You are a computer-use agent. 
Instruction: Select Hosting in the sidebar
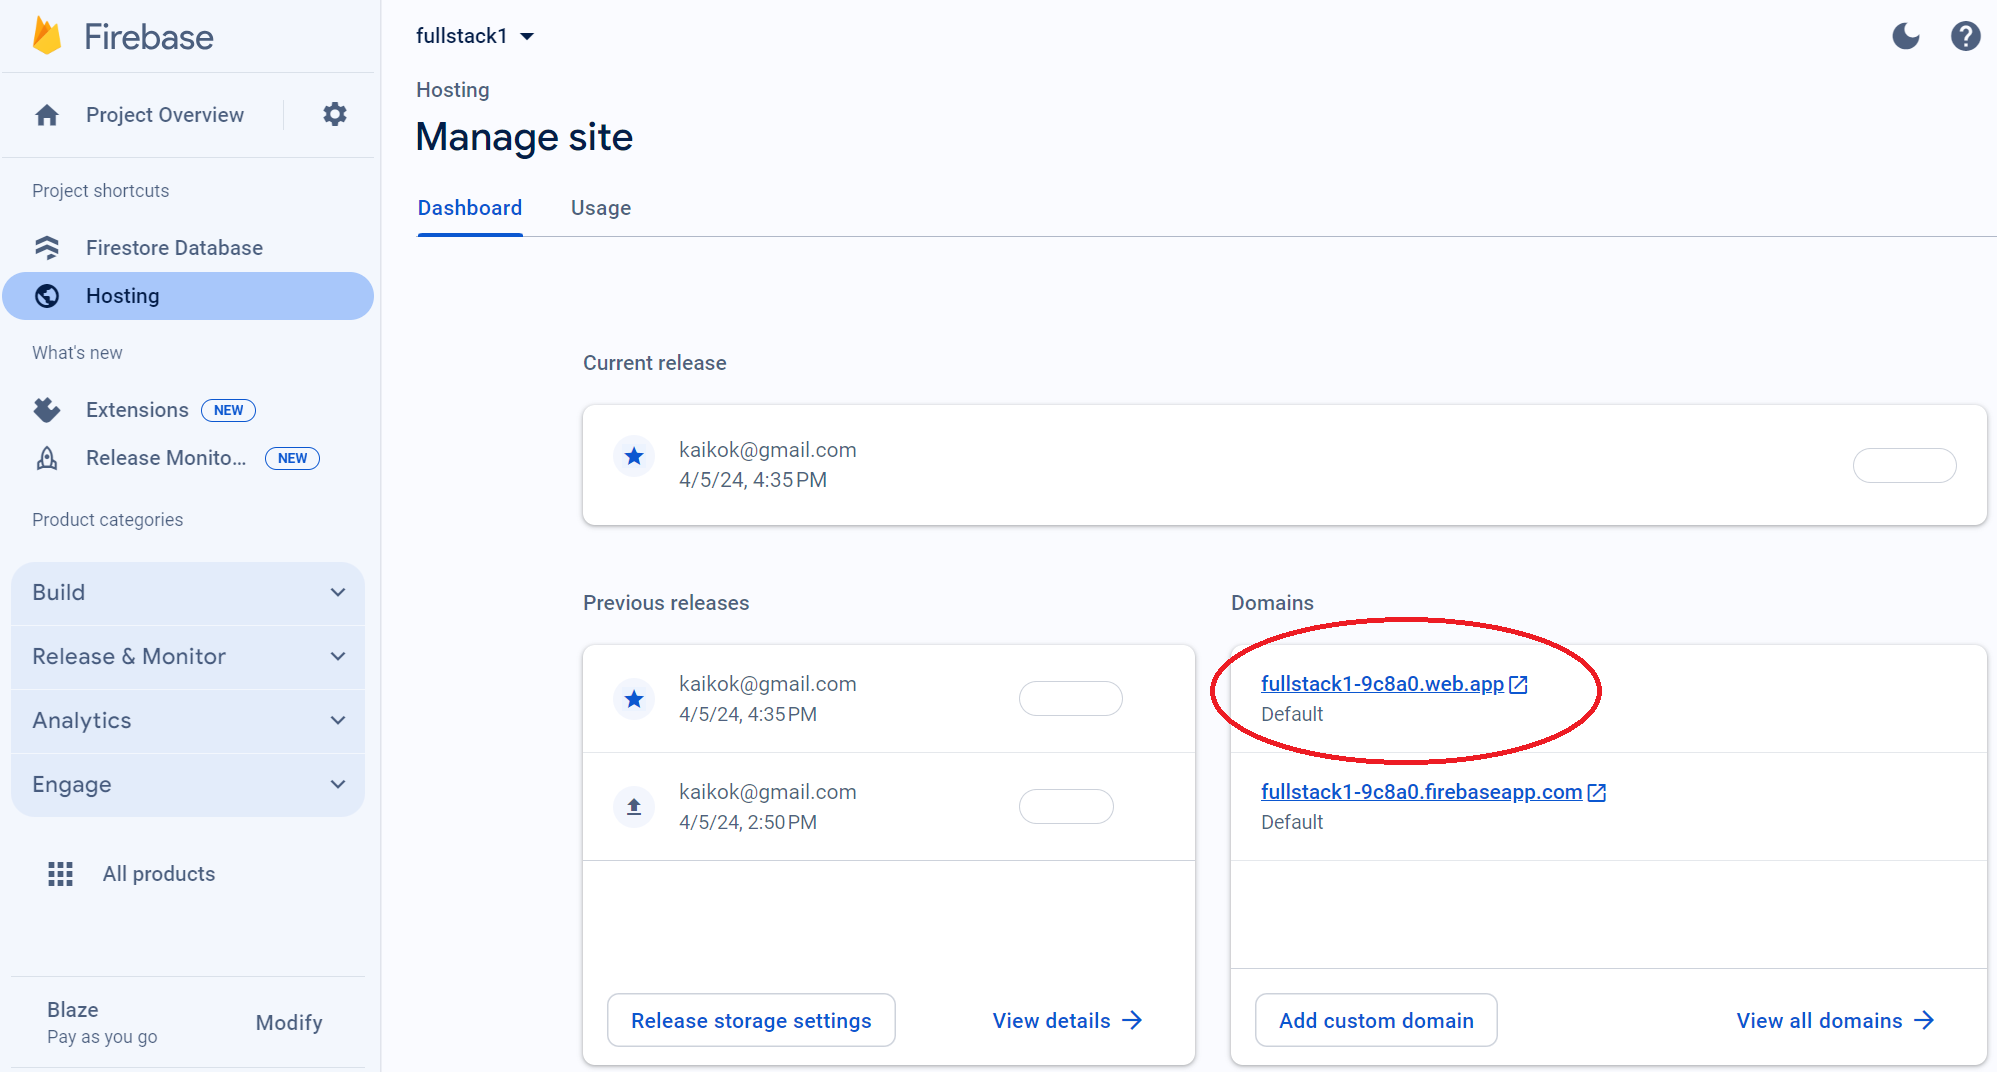122,296
